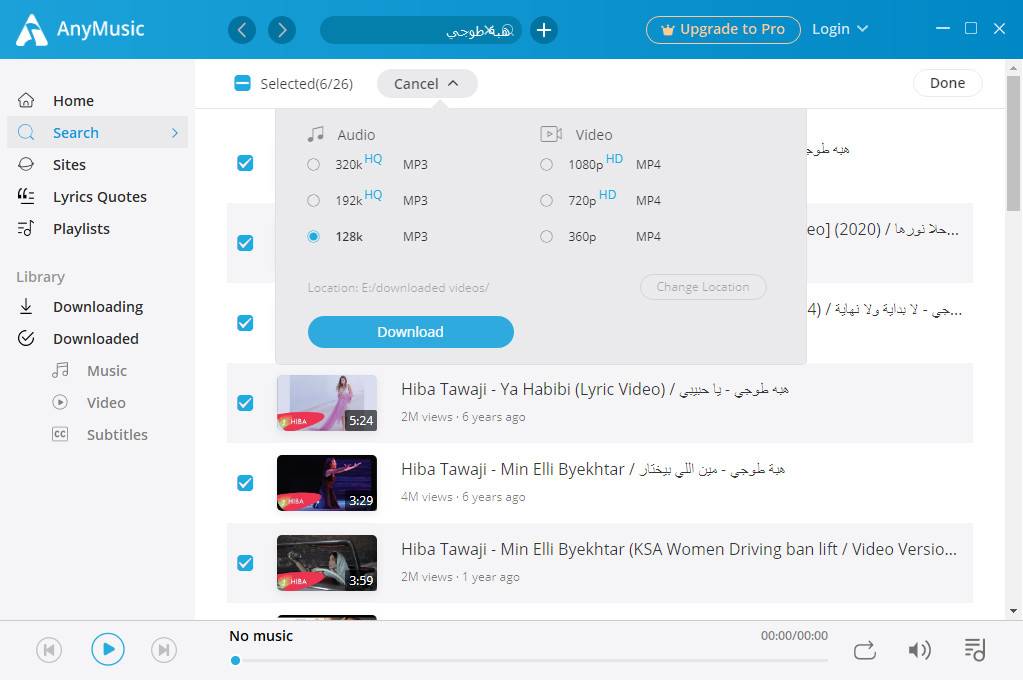Uncheck the first result's checkbox
Viewport: 1023px width, 680px height.
point(245,163)
